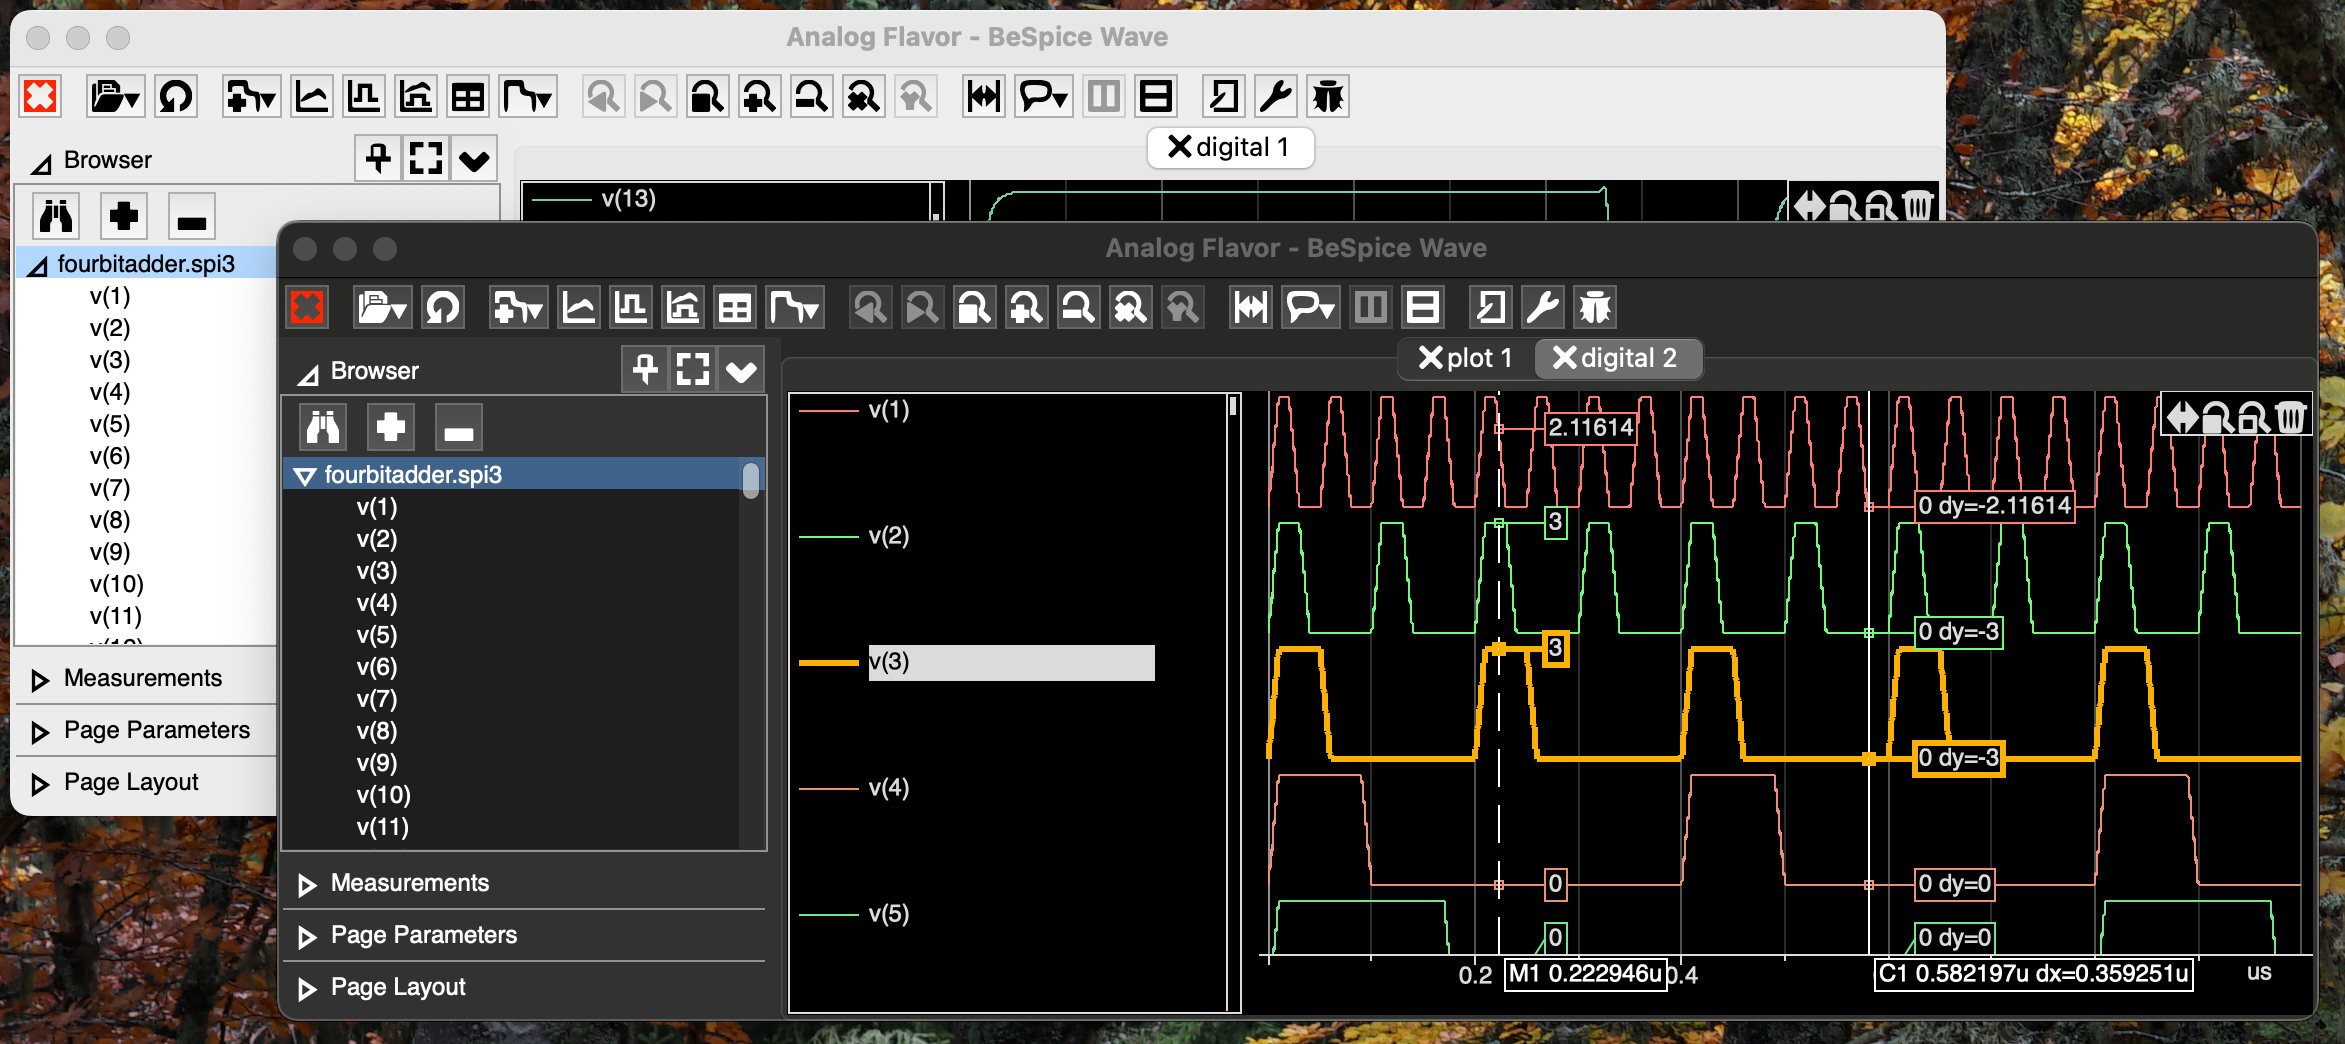Open the analog plot view icon
The width and height of the screenshot is (2345, 1044).
coord(580,307)
